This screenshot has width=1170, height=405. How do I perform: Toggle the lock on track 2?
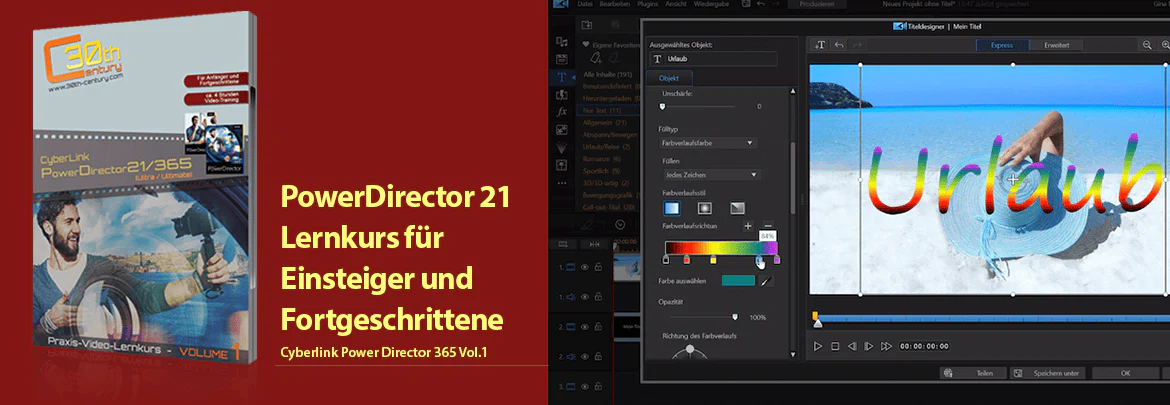pos(598,327)
